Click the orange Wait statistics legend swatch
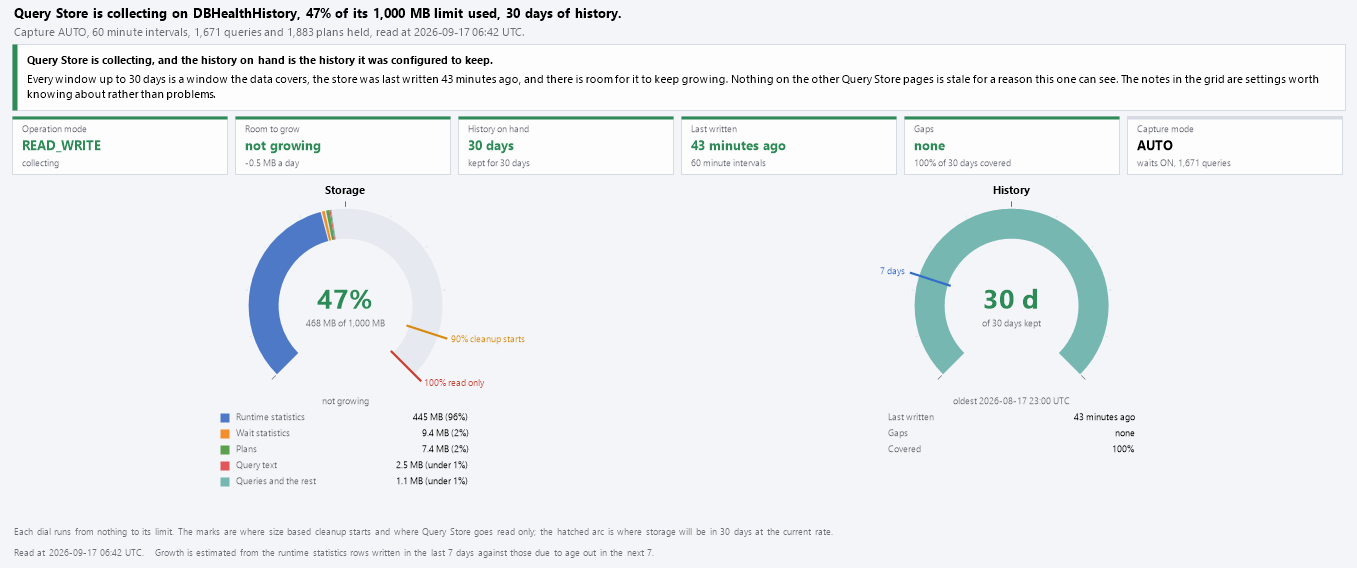The width and height of the screenshot is (1357, 568). [225, 433]
